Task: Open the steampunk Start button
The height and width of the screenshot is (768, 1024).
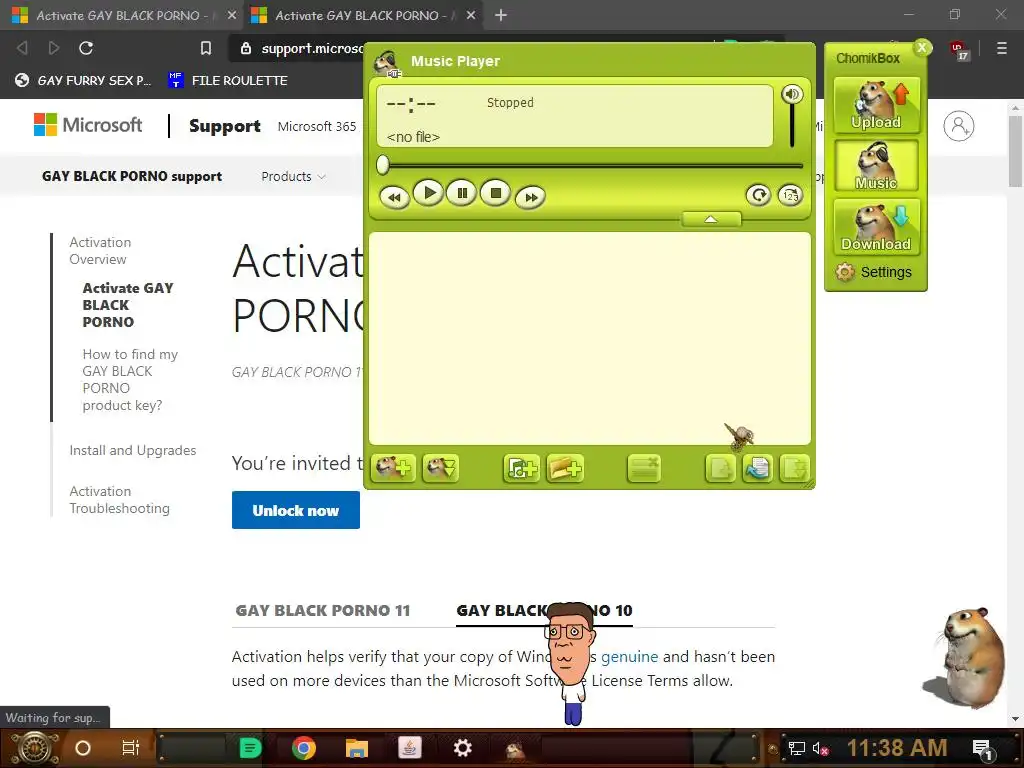Action: pos(35,748)
